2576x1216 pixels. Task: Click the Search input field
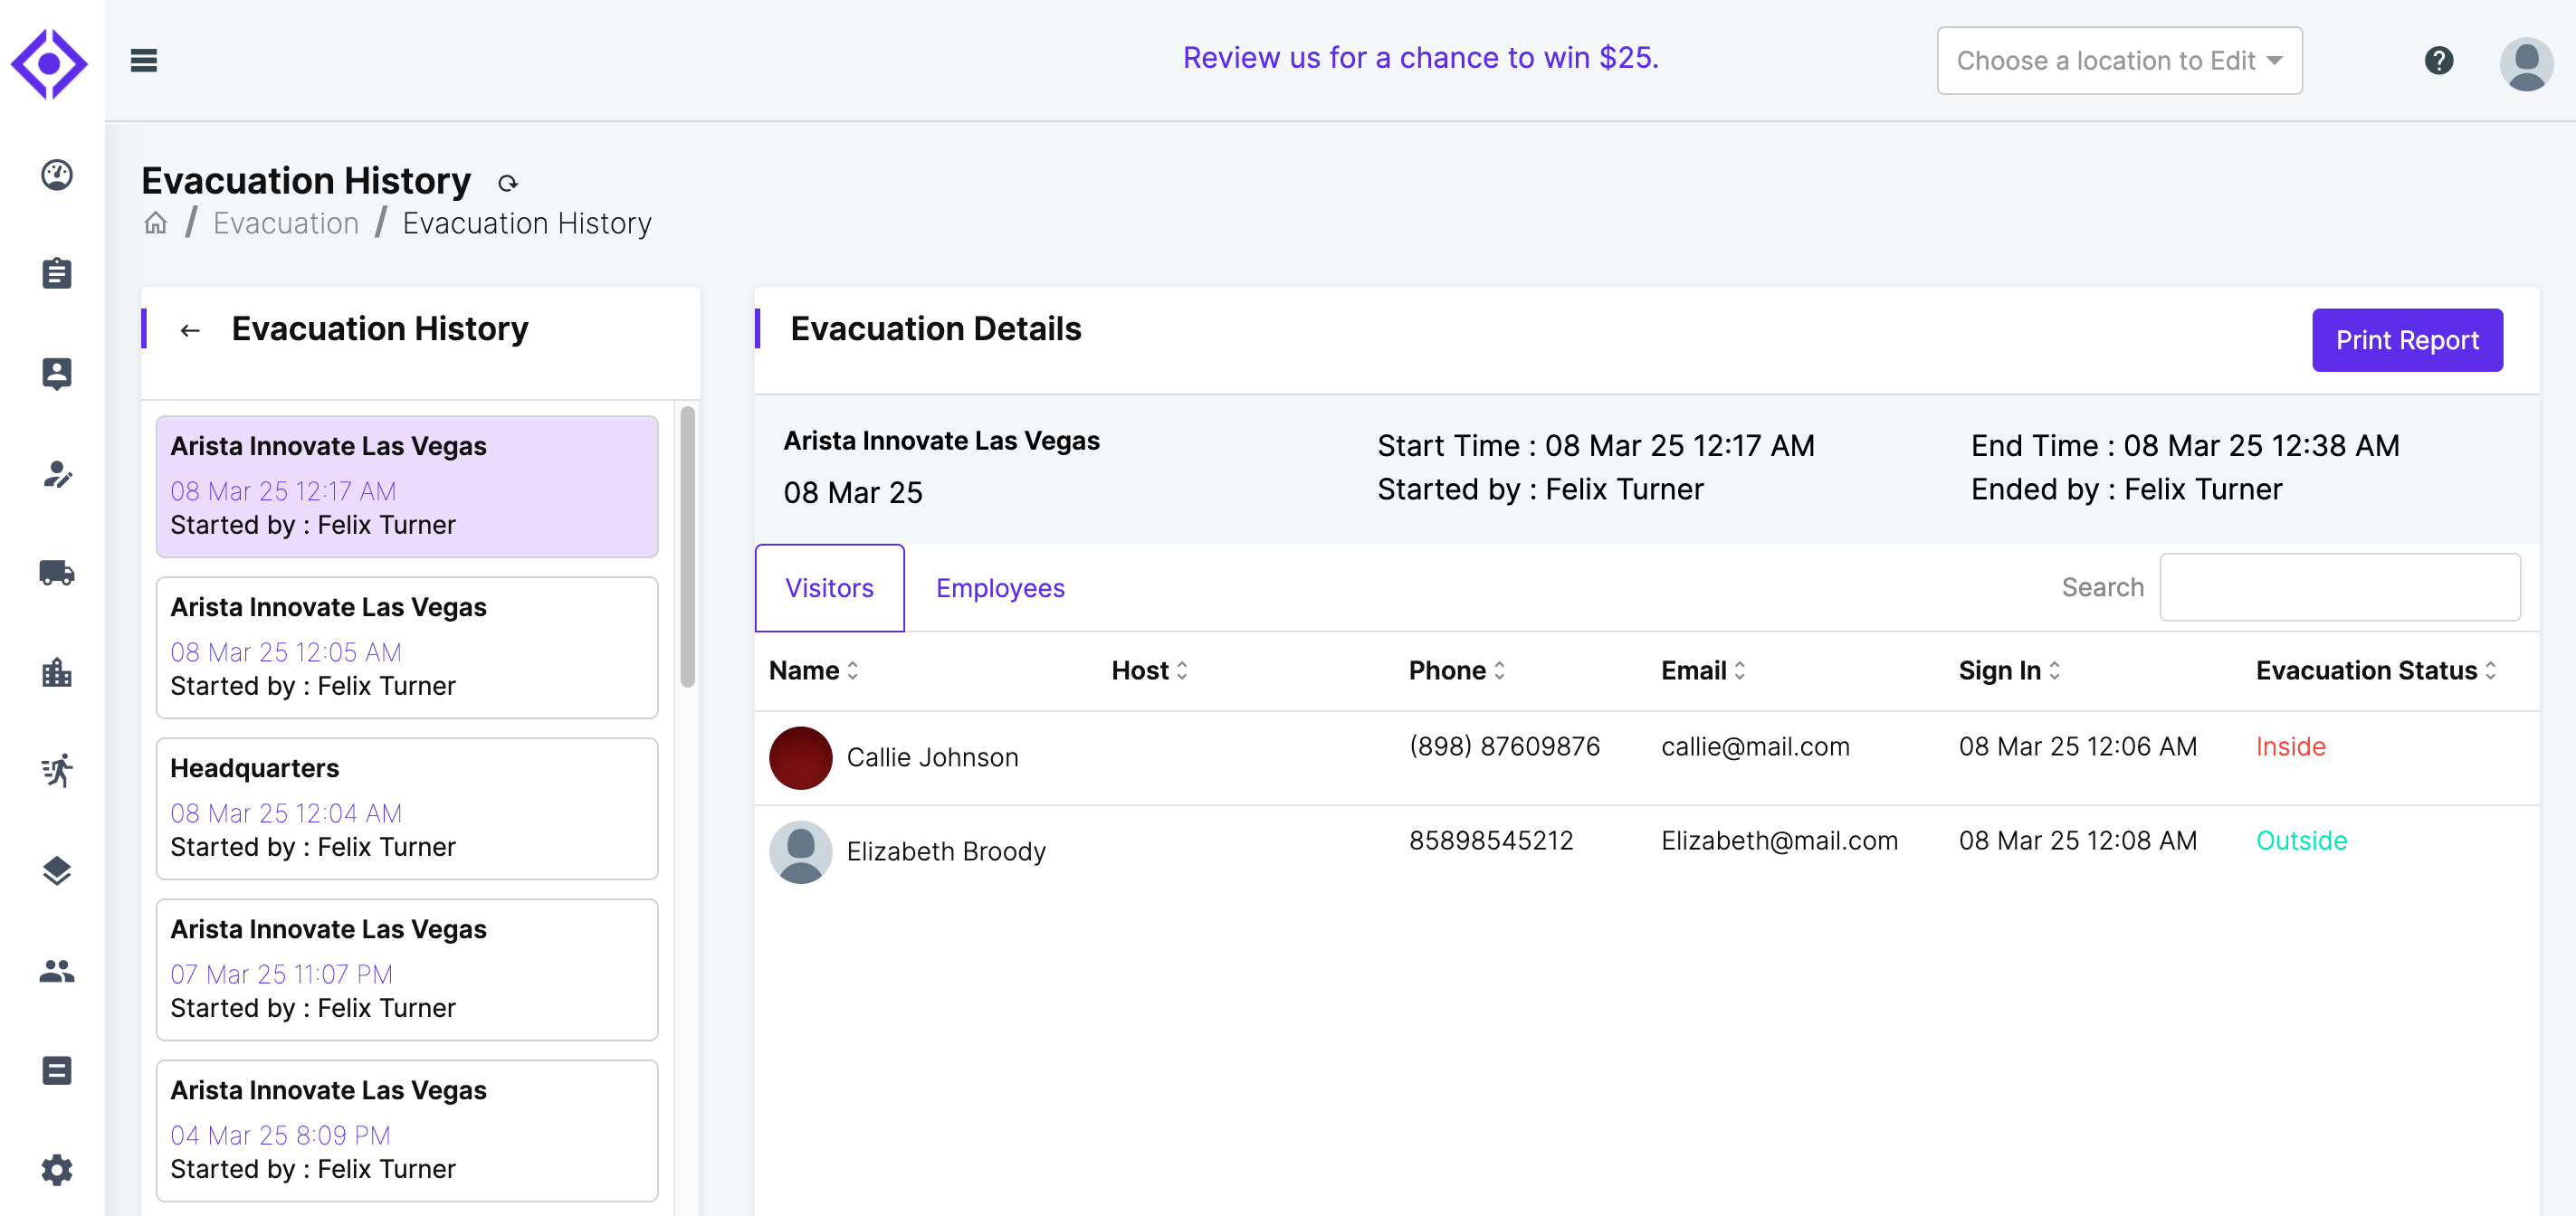(x=2338, y=587)
